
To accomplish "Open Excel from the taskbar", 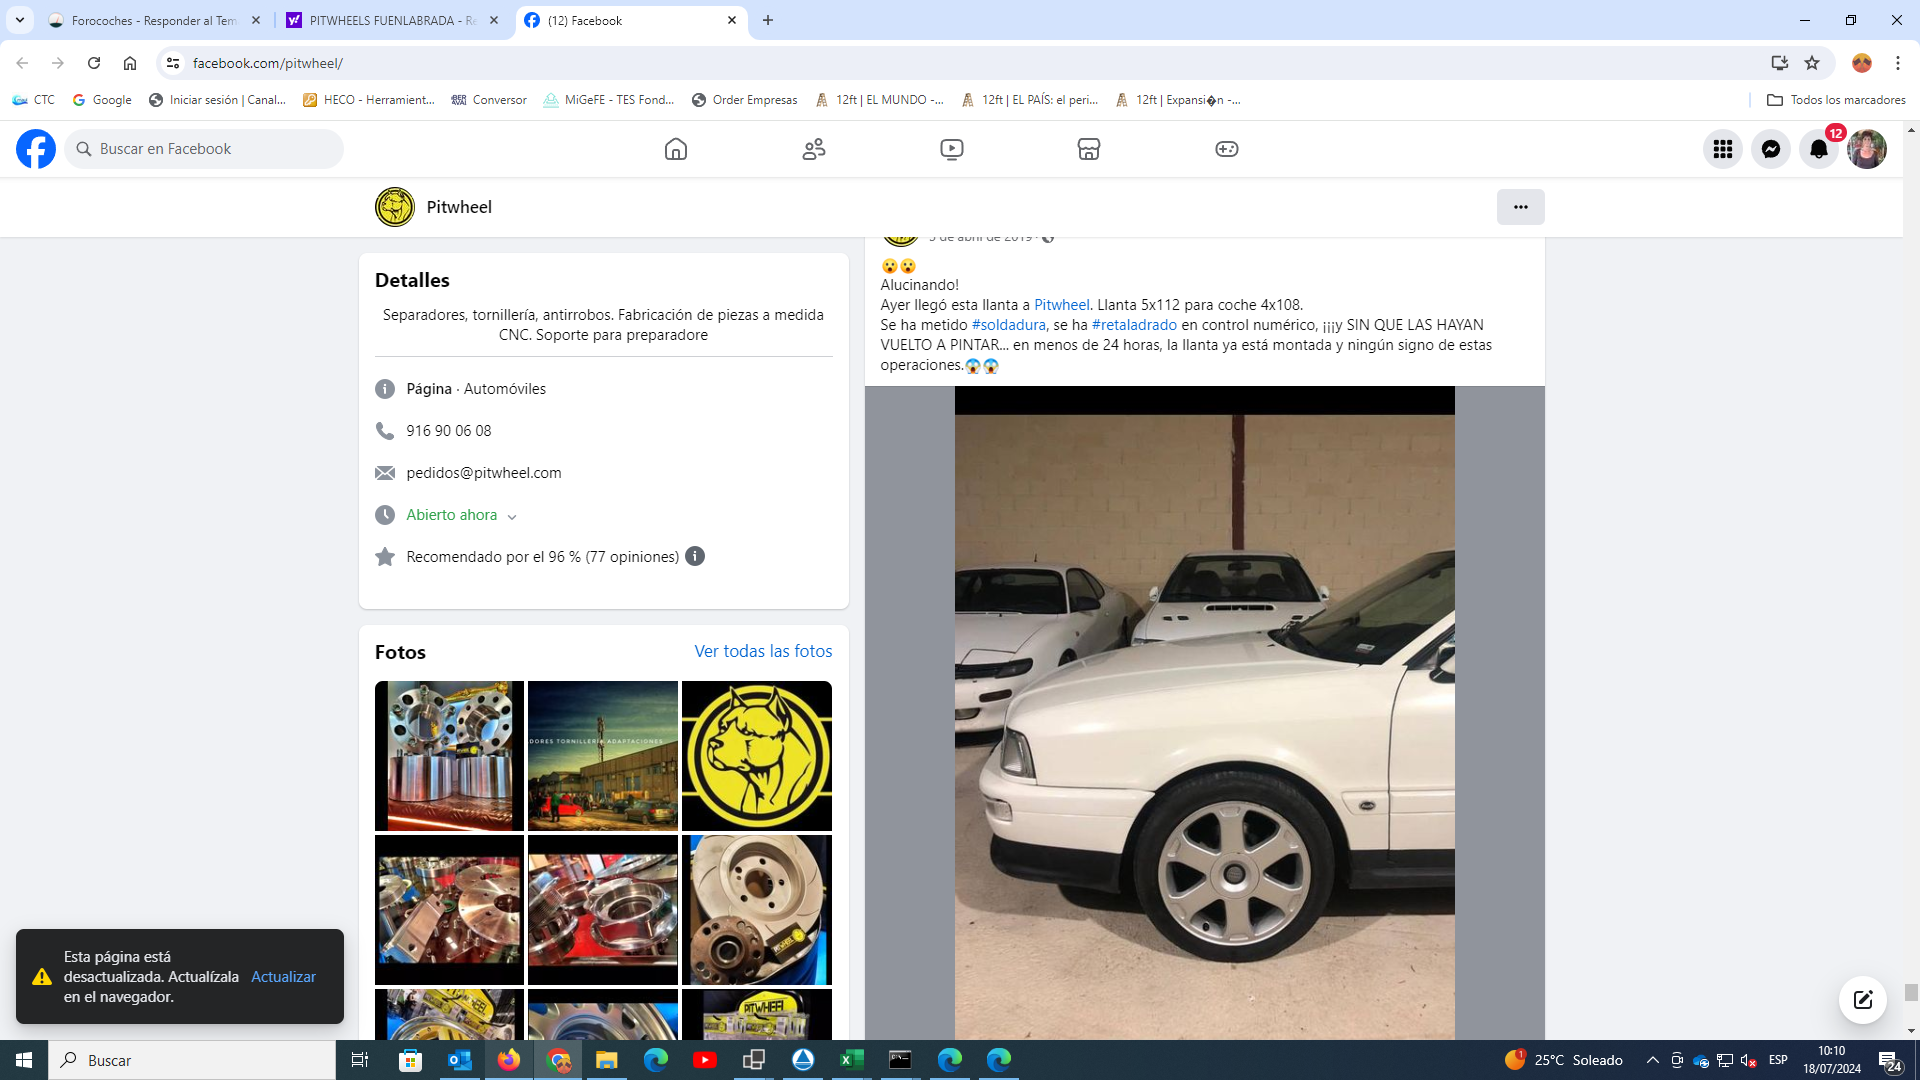I will 852,1060.
